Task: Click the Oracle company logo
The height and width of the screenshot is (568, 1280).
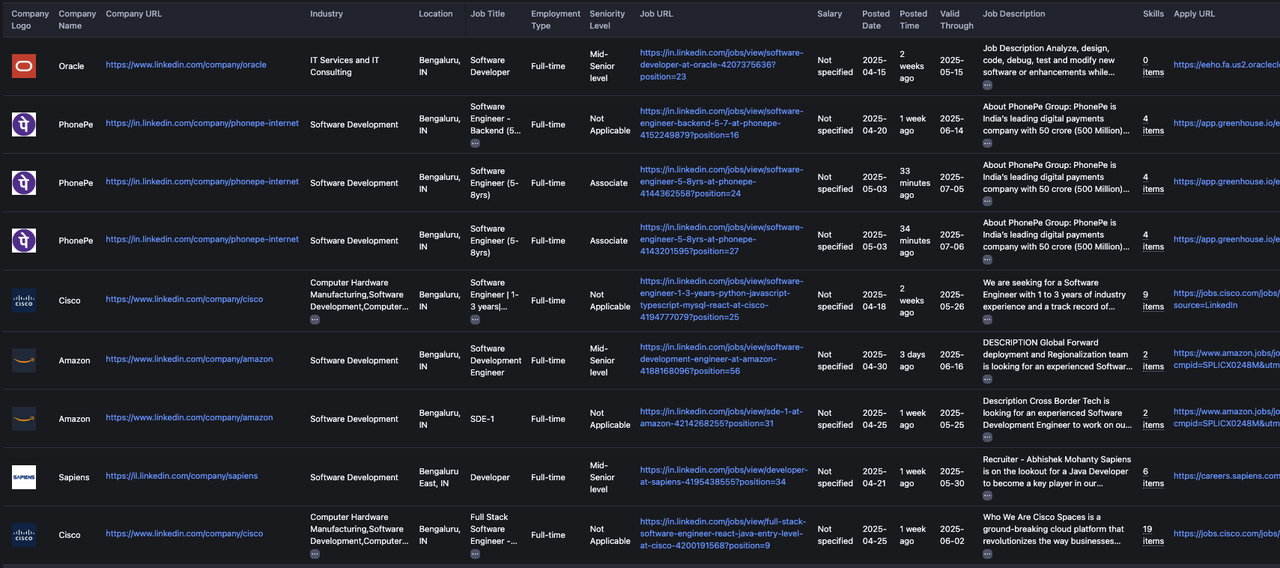Action: (24, 66)
